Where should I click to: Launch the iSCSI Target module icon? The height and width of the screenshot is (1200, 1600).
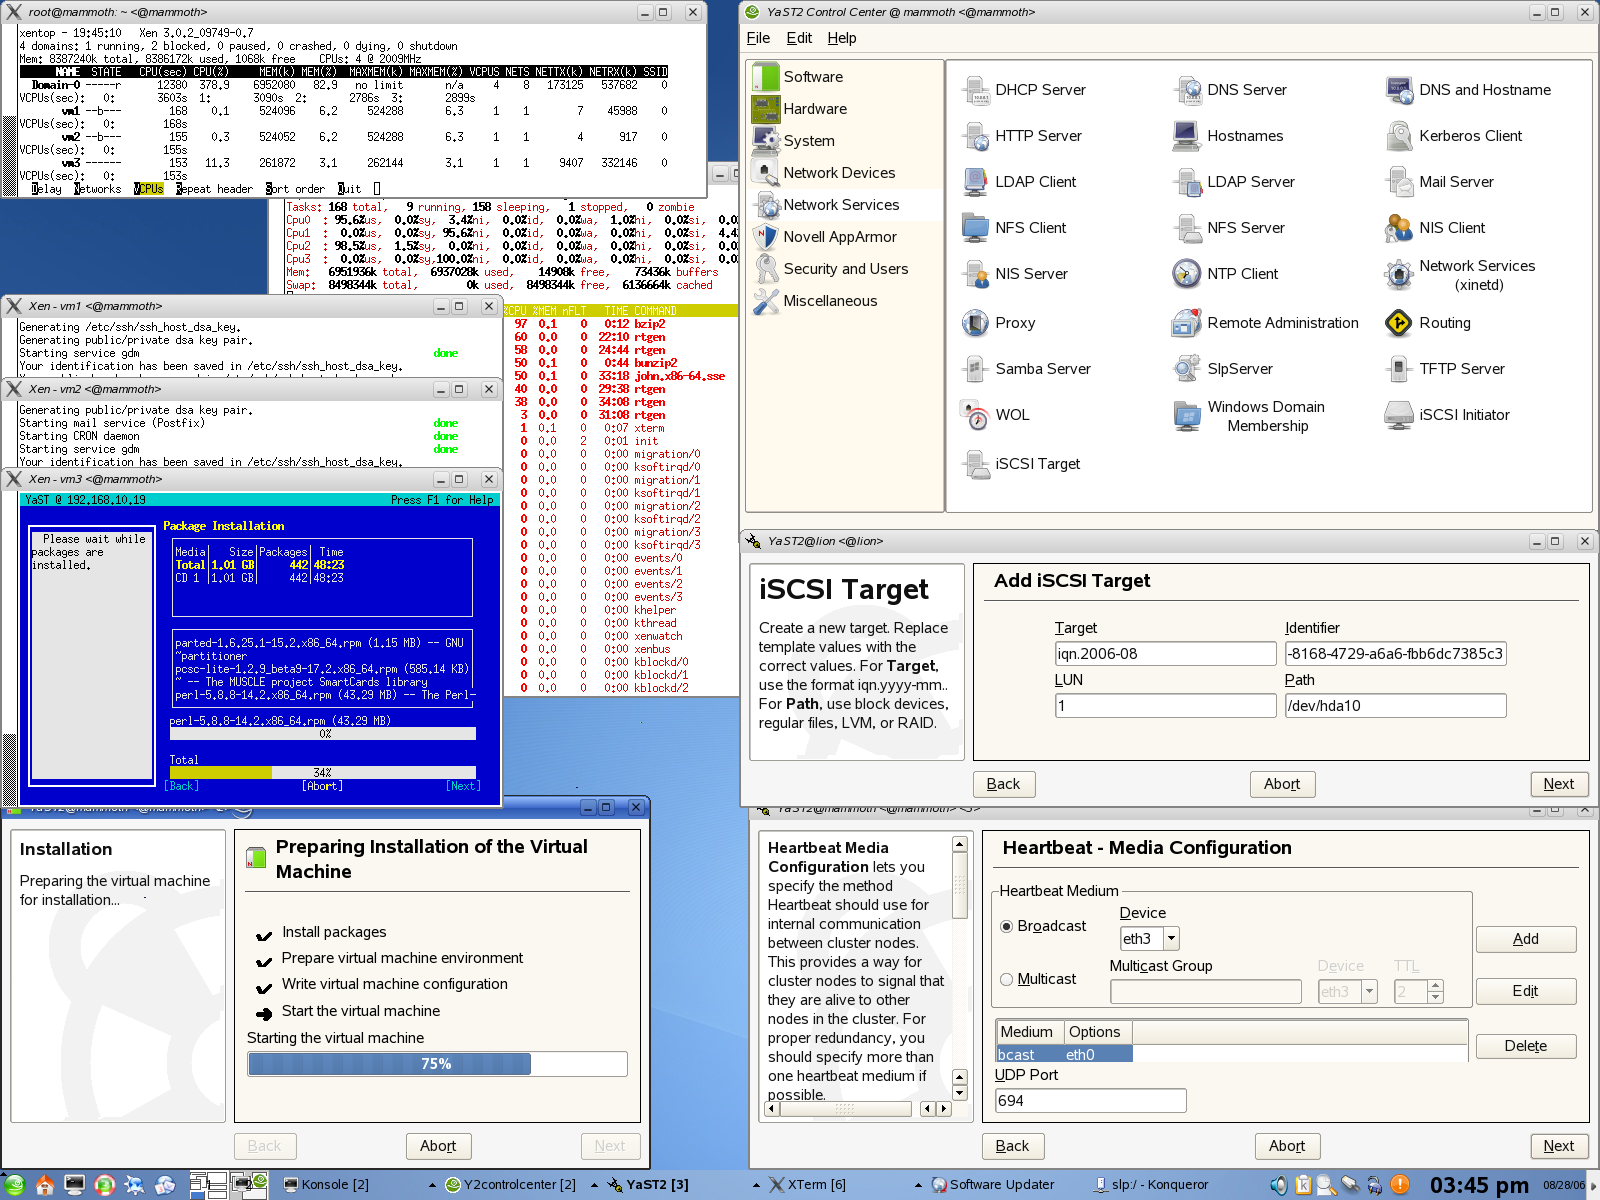tap(975, 464)
